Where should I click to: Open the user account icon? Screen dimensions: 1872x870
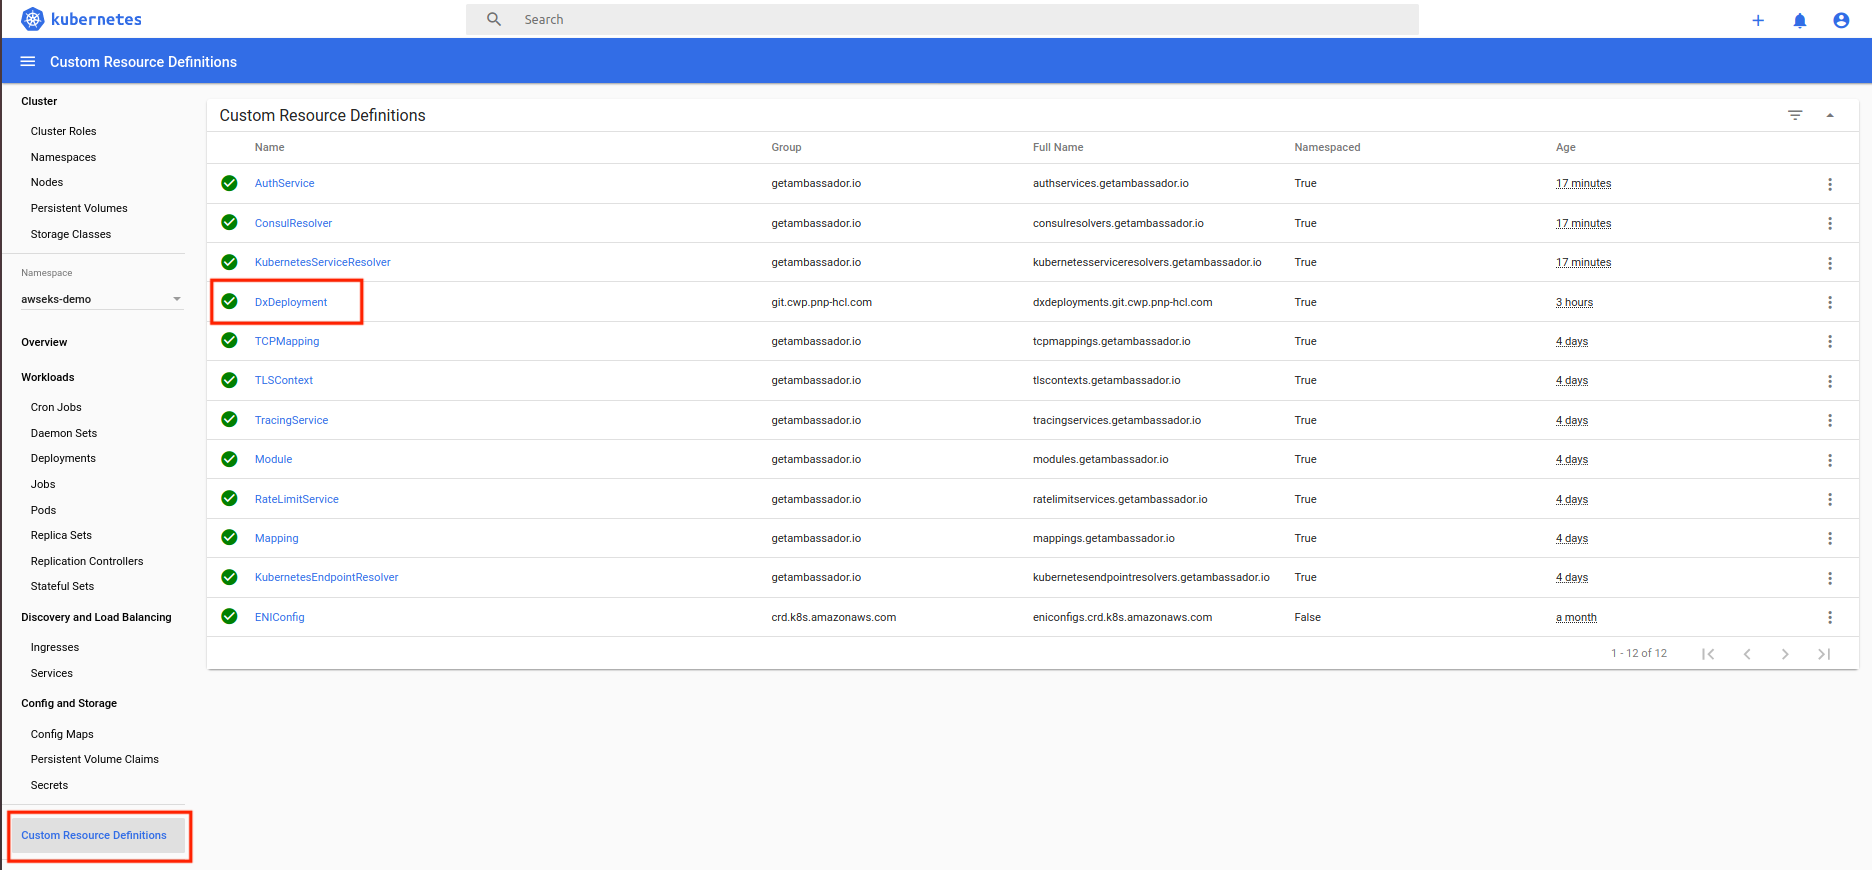click(1841, 20)
